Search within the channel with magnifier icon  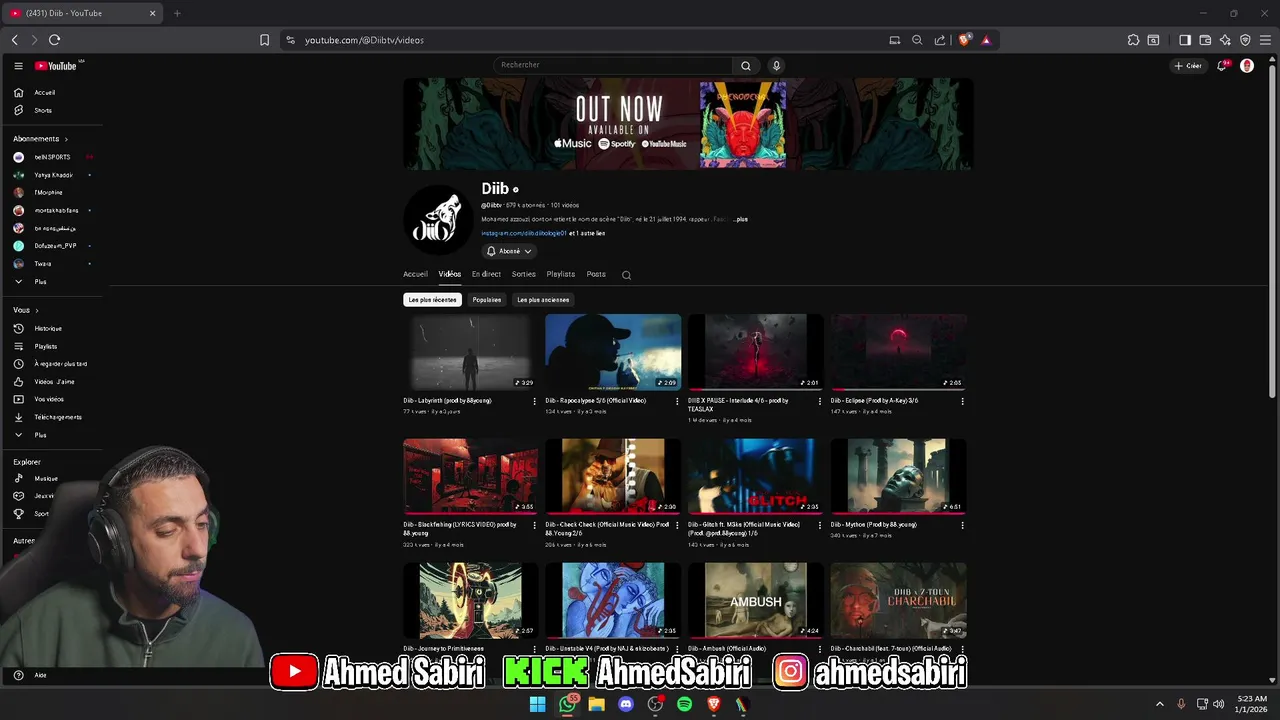[x=626, y=275]
